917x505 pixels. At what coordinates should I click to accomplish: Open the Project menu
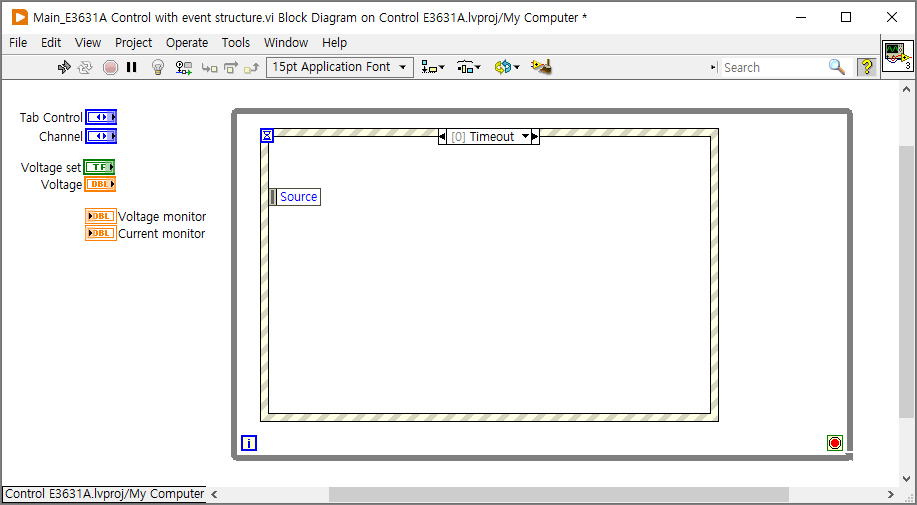(x=133, y=43)
